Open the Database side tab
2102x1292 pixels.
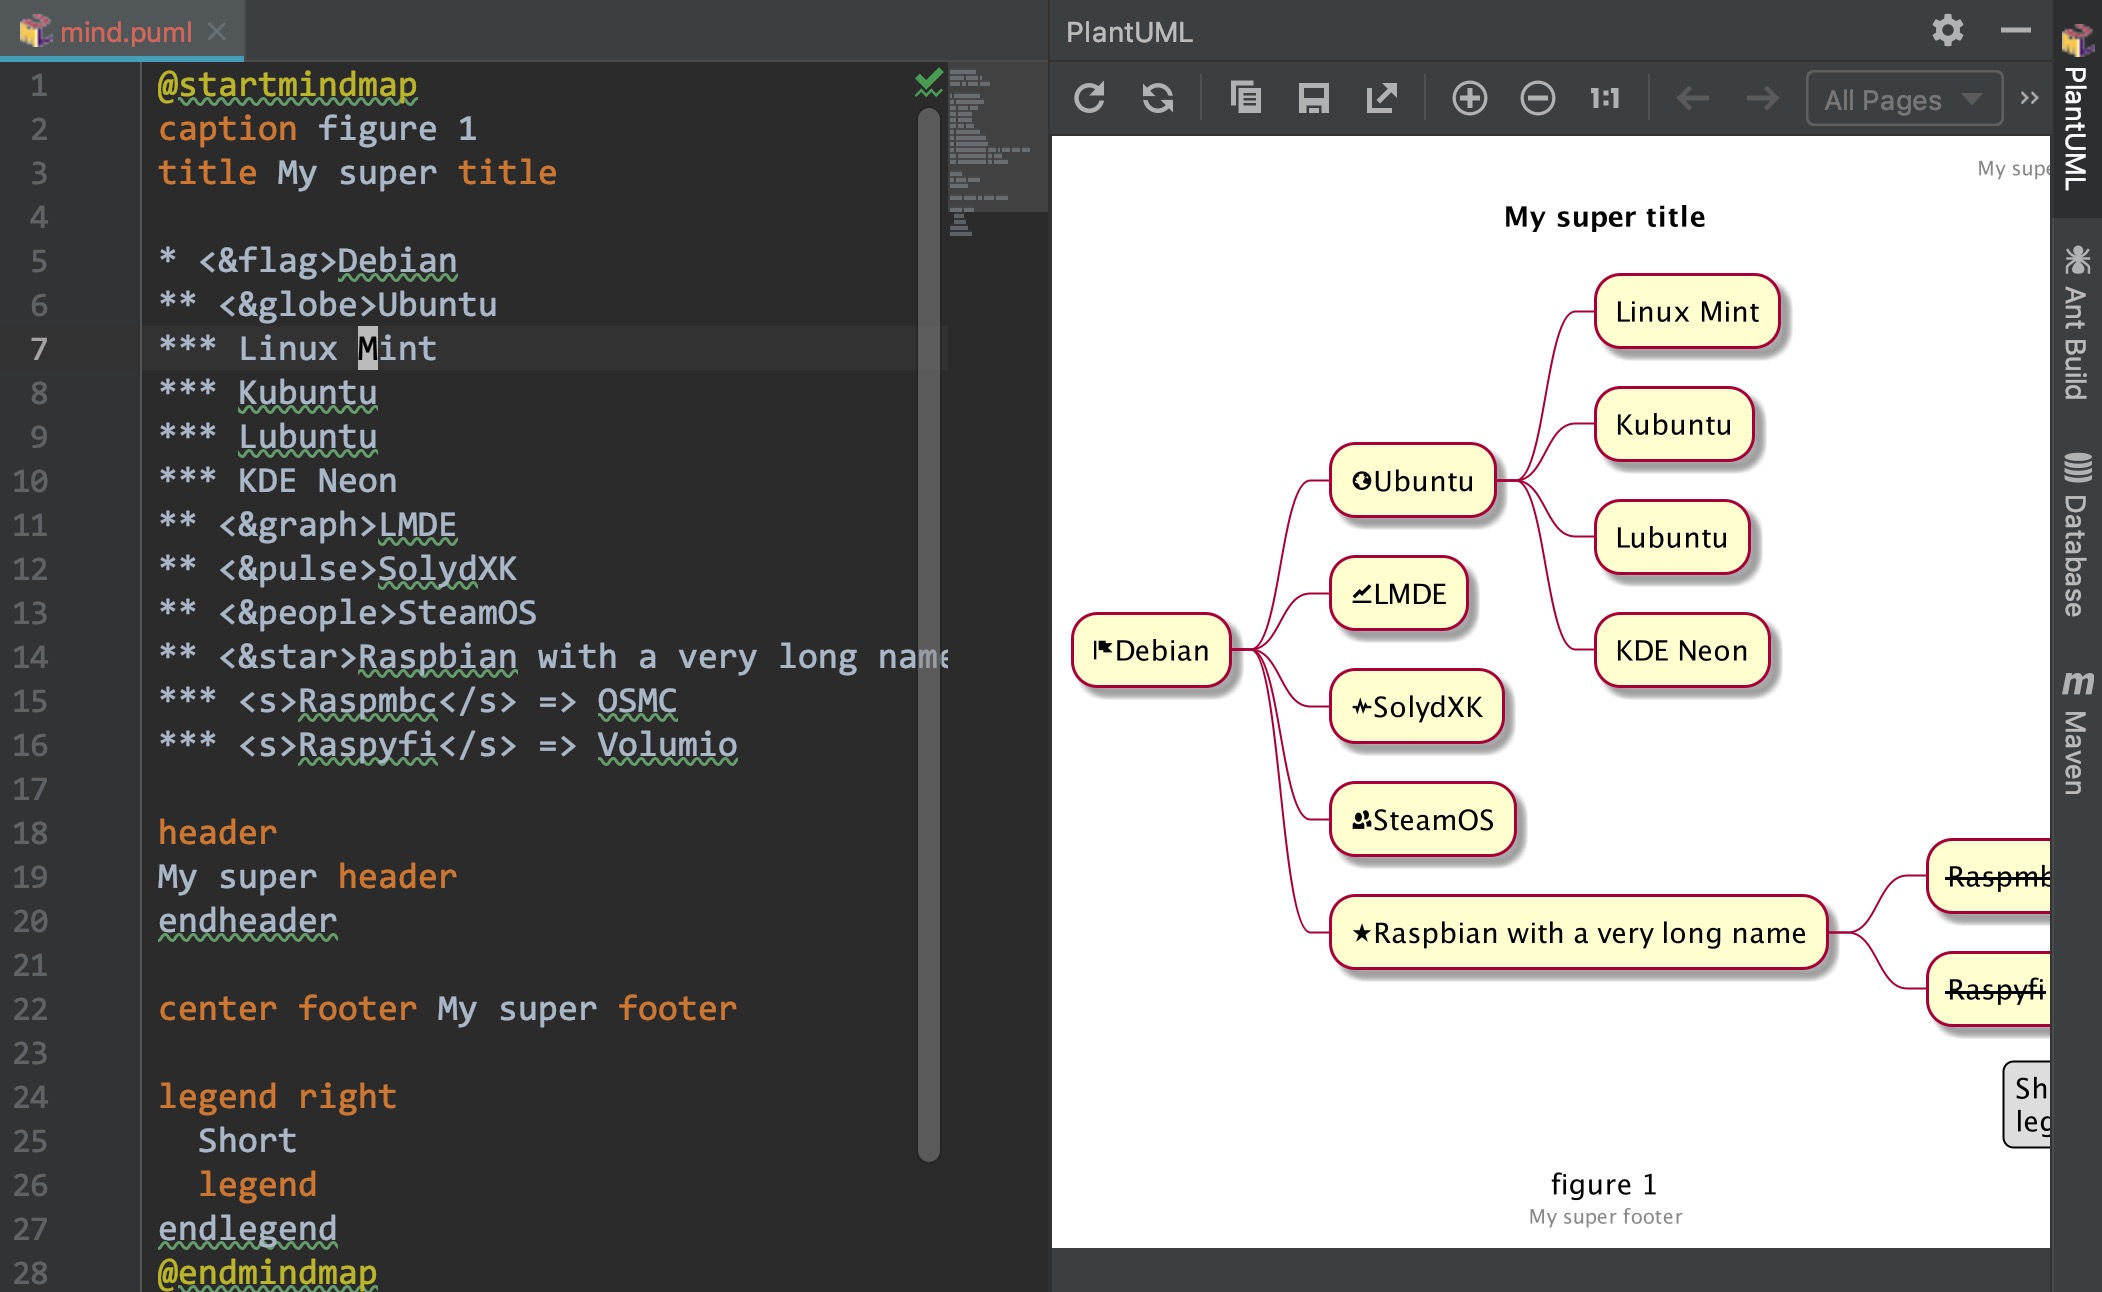coord(2076,534)
